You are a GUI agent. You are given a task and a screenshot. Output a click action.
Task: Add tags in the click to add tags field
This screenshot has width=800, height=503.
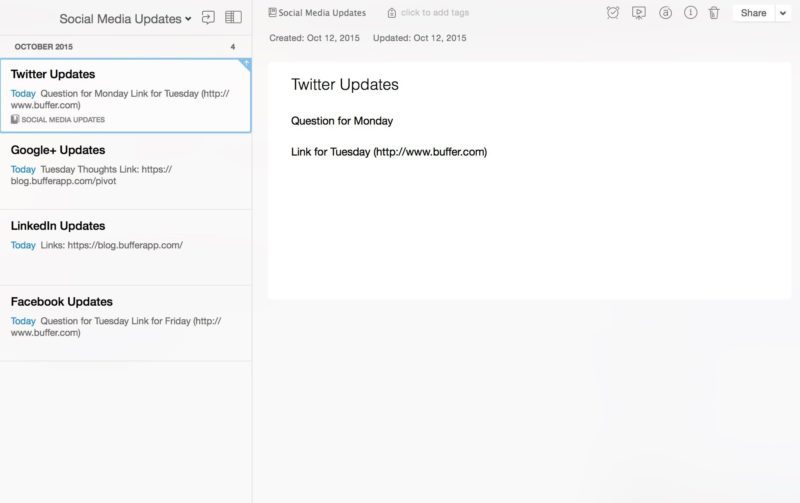pyautogui.click(x=435, y=13)
